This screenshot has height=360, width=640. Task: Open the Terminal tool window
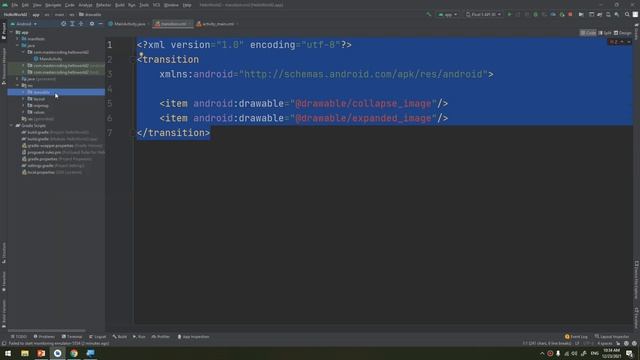(72, 337)
